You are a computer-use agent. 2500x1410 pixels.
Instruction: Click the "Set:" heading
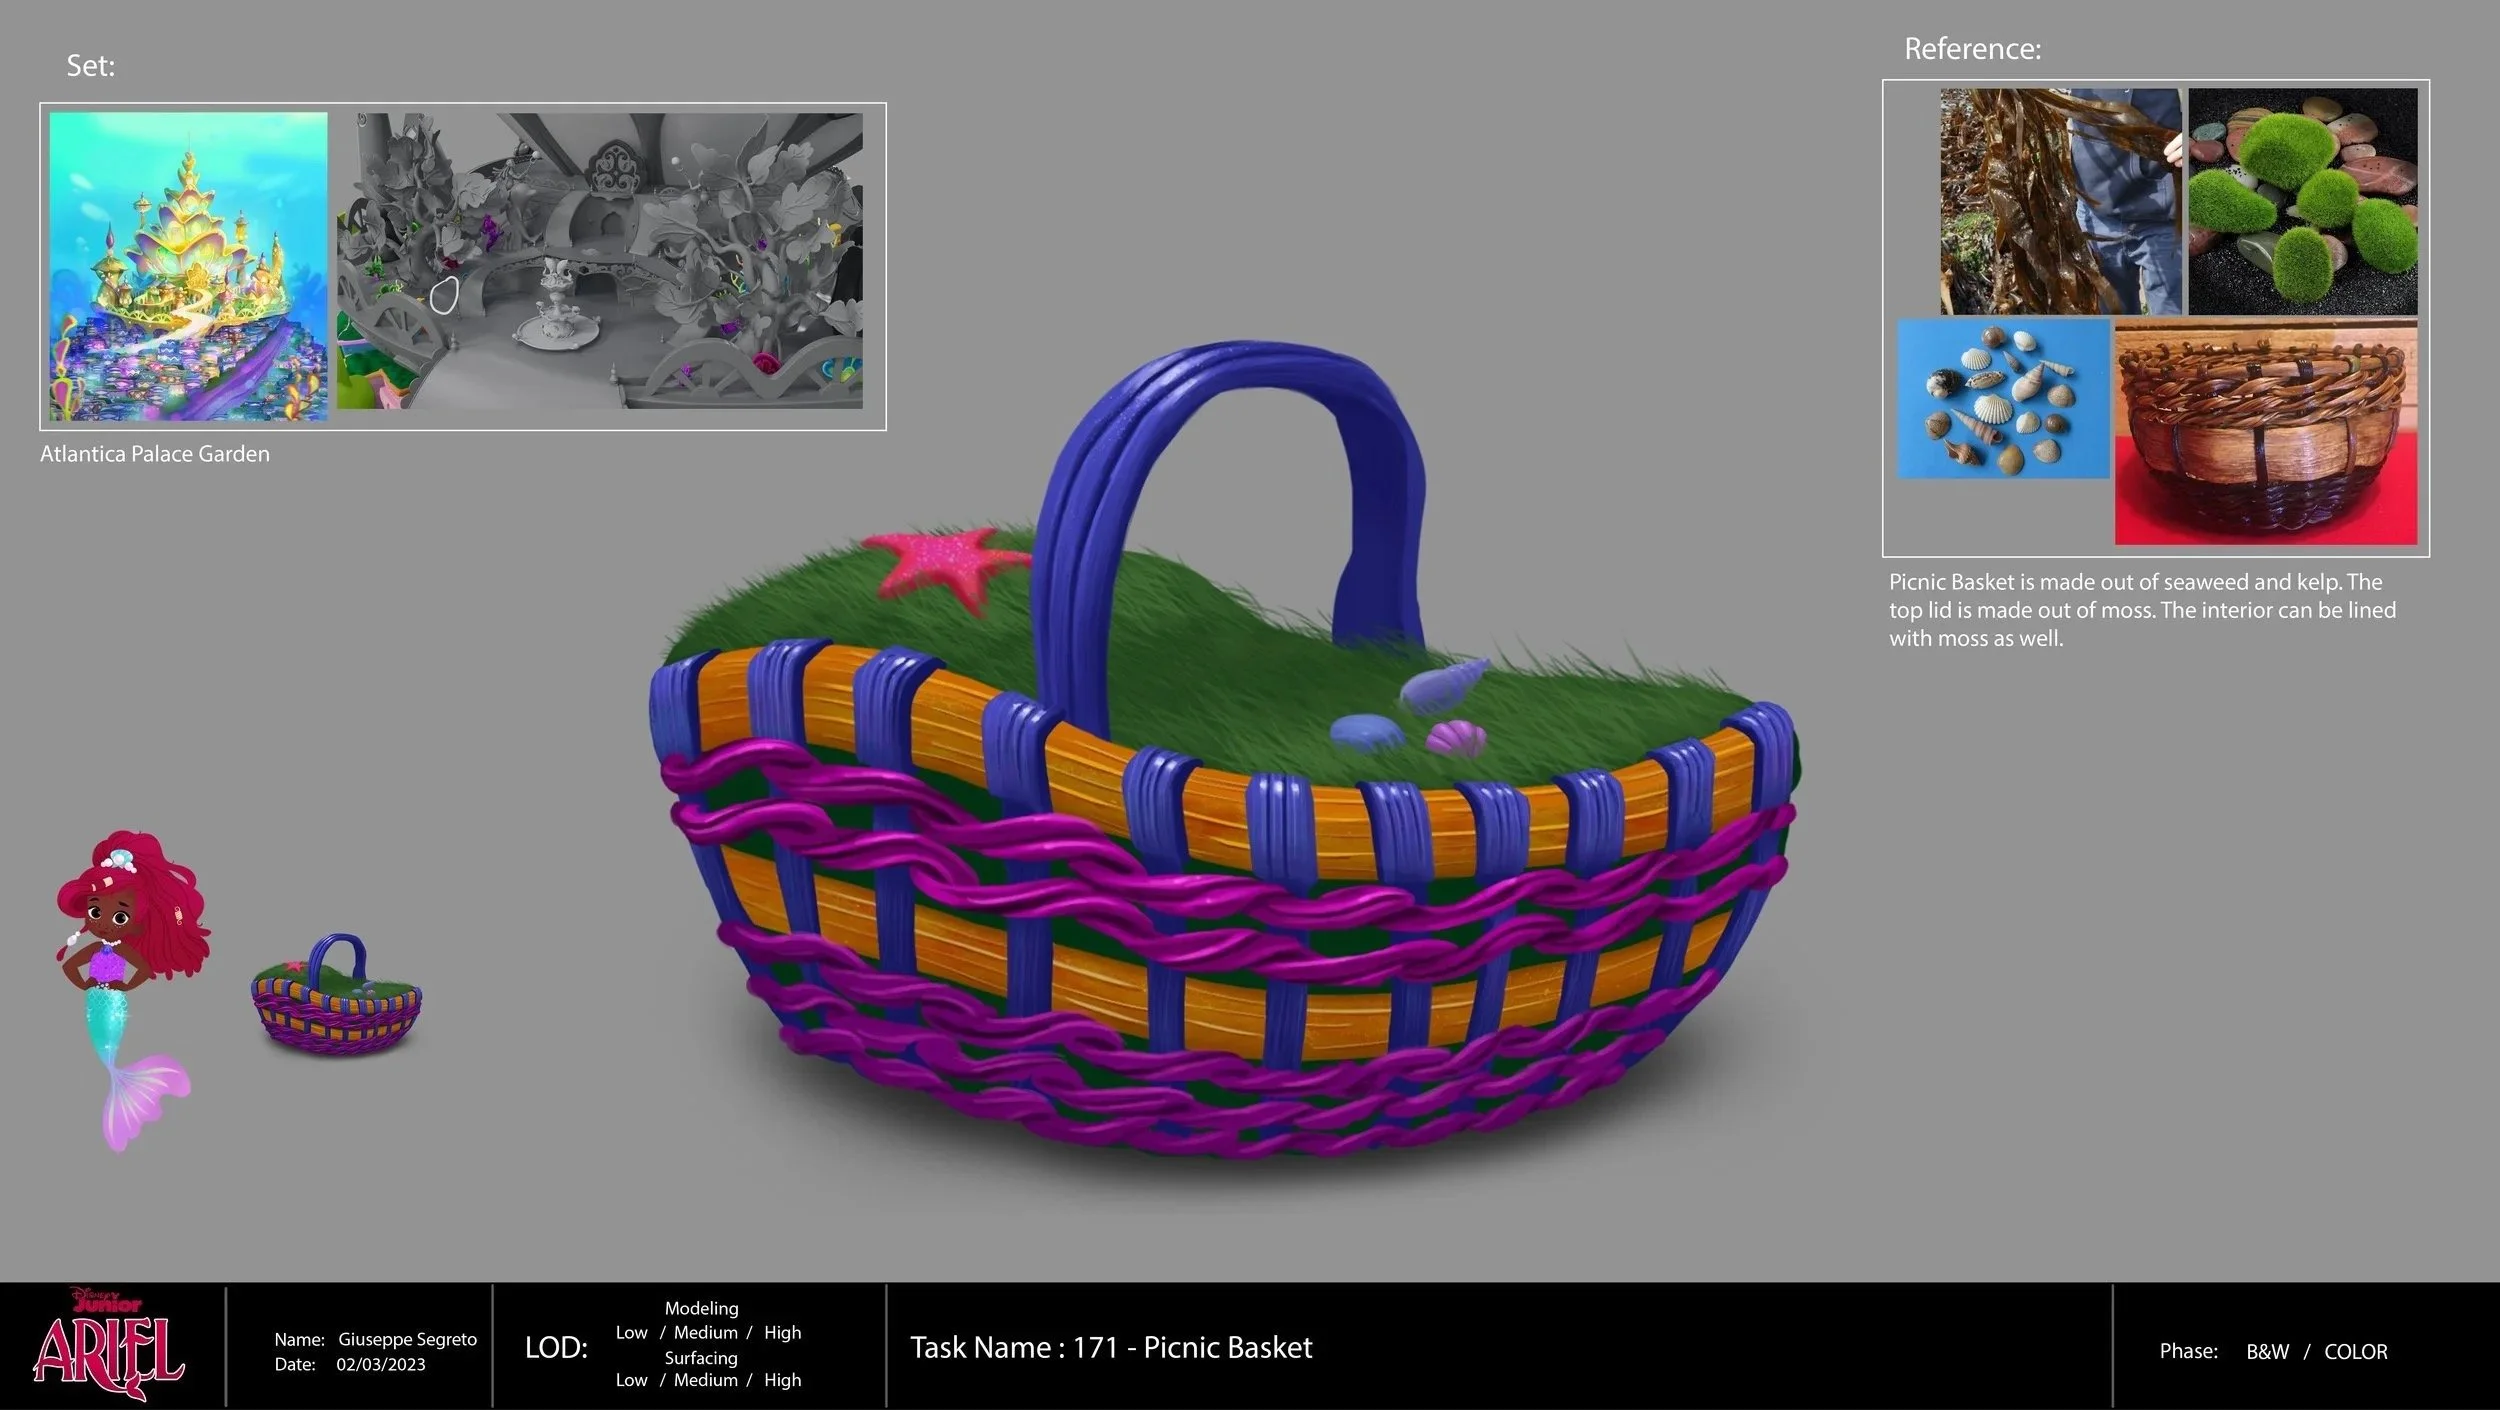click(x=91, y=66)
